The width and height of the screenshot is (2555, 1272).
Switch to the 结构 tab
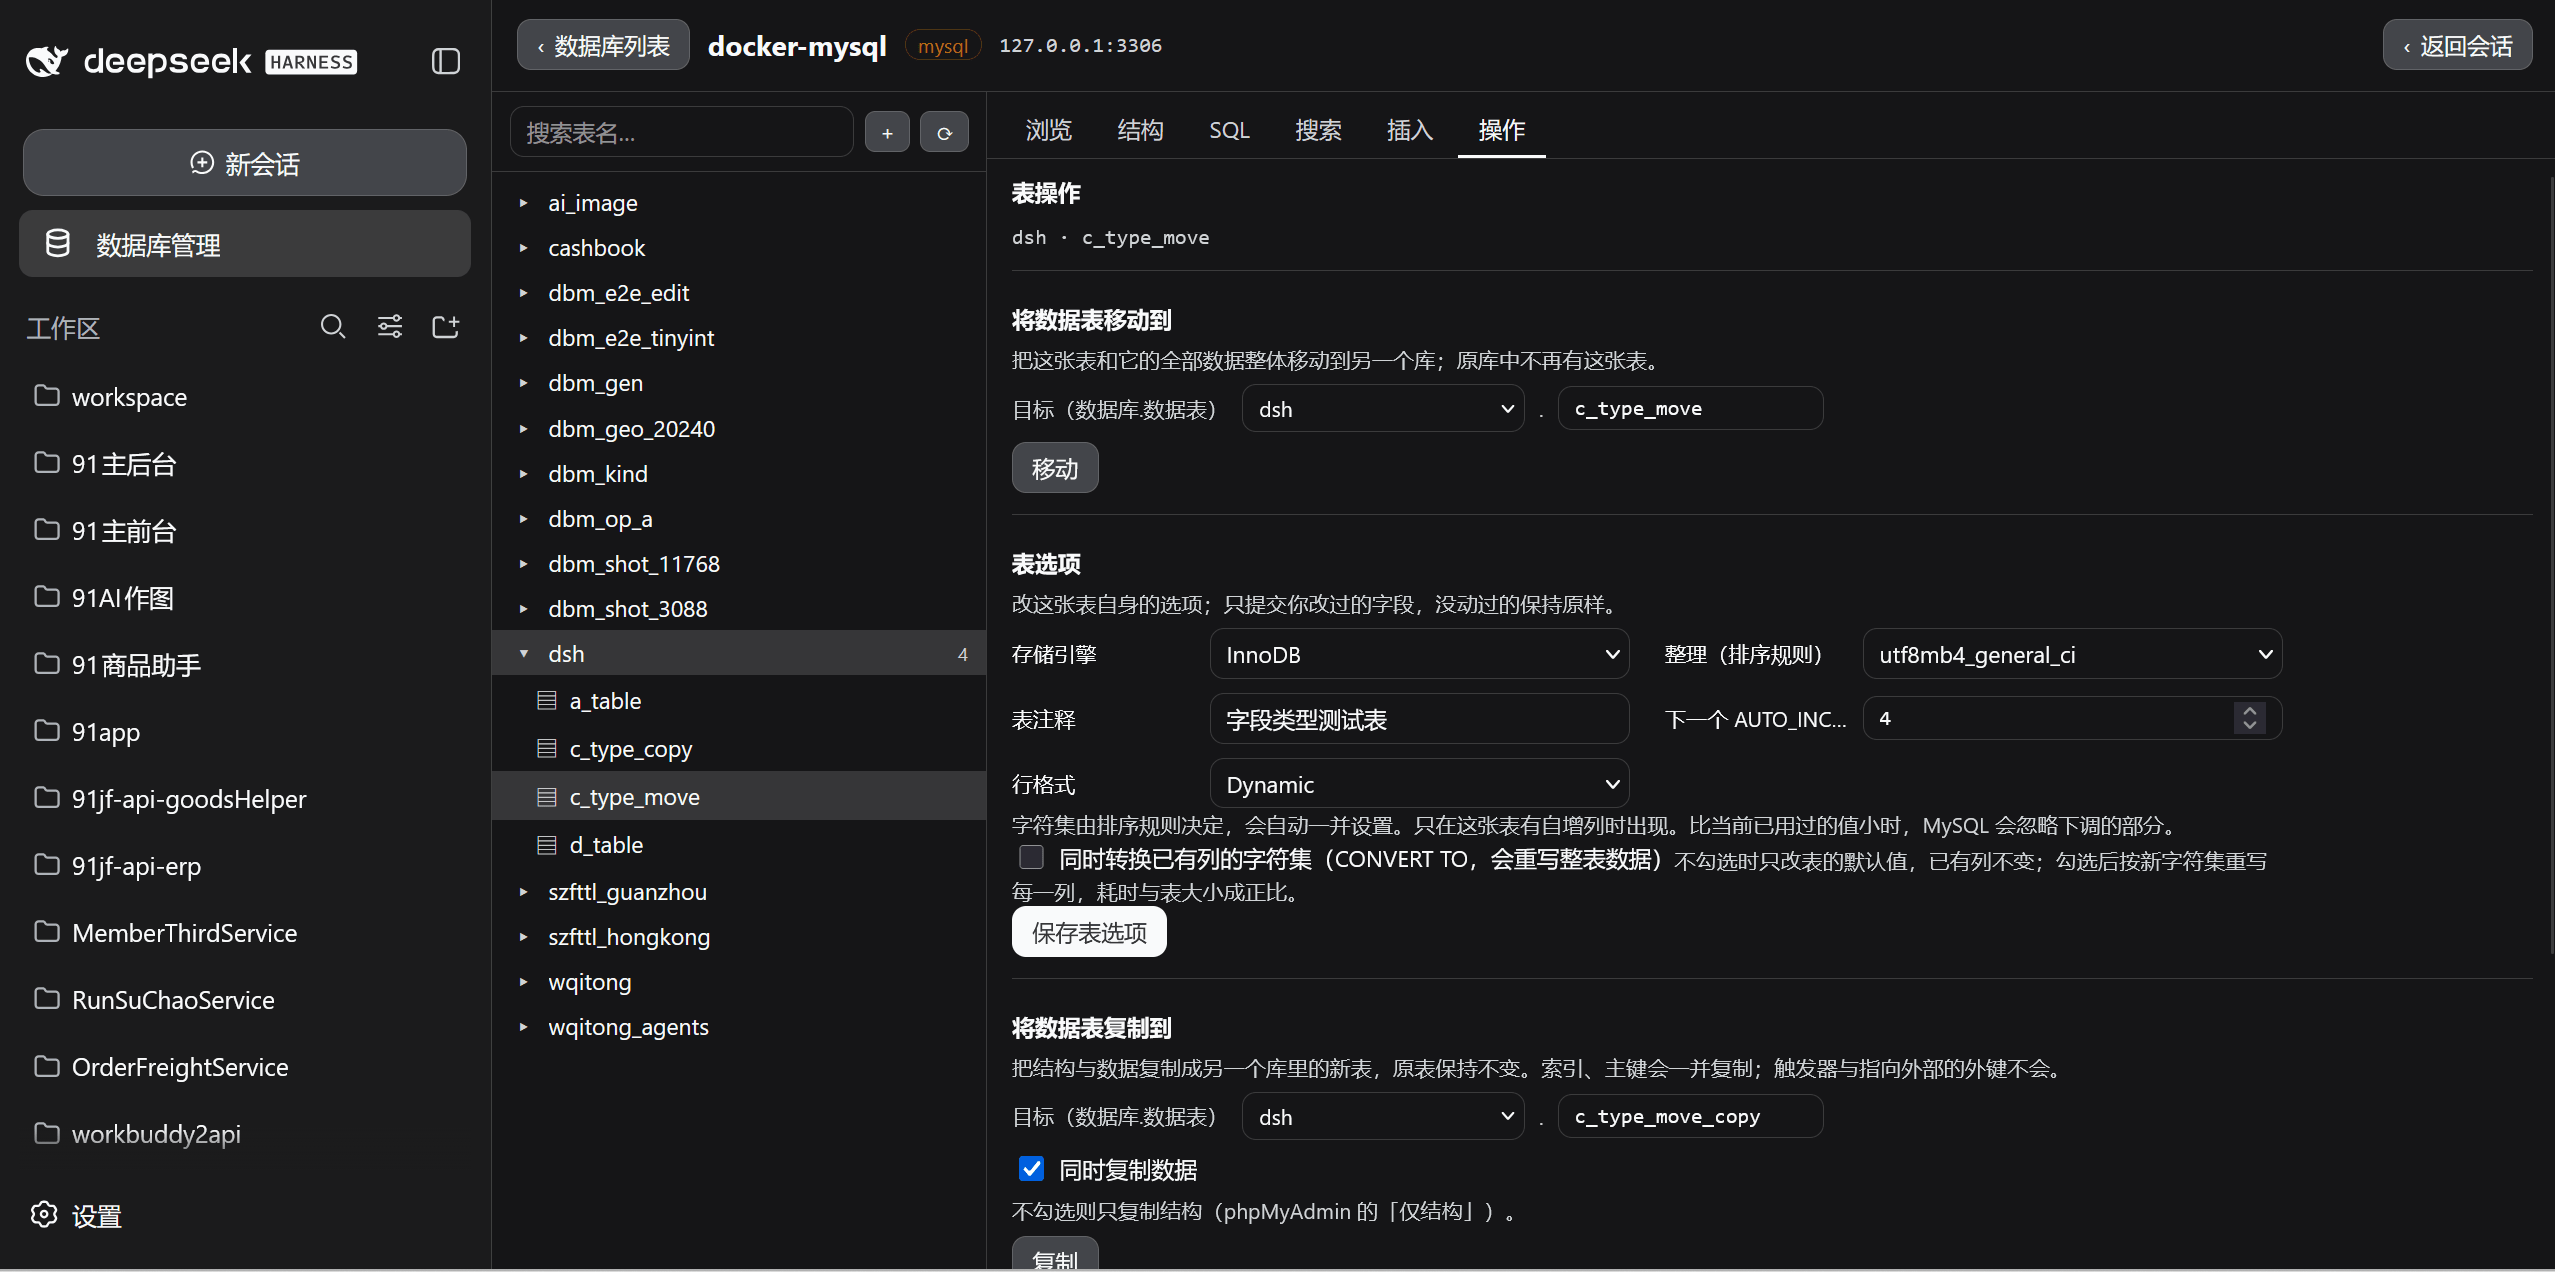point(1140,130)
